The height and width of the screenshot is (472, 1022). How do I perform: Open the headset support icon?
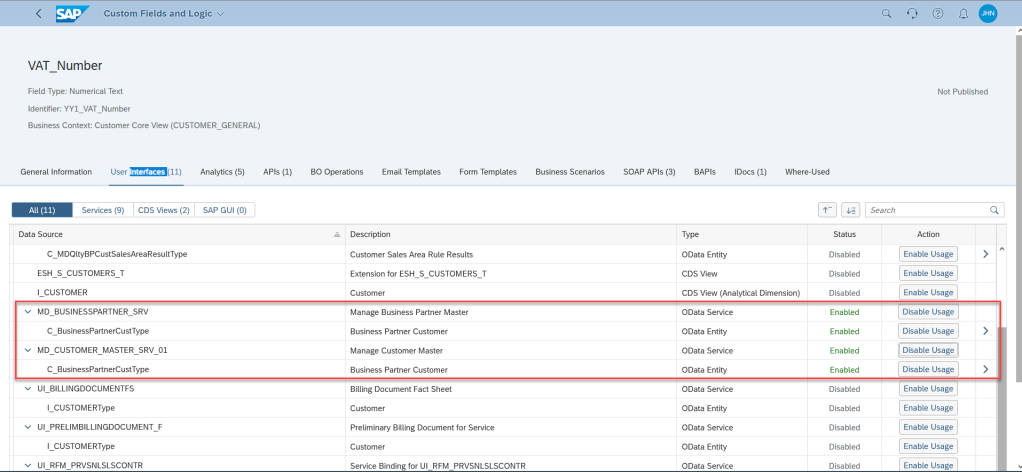912,14
